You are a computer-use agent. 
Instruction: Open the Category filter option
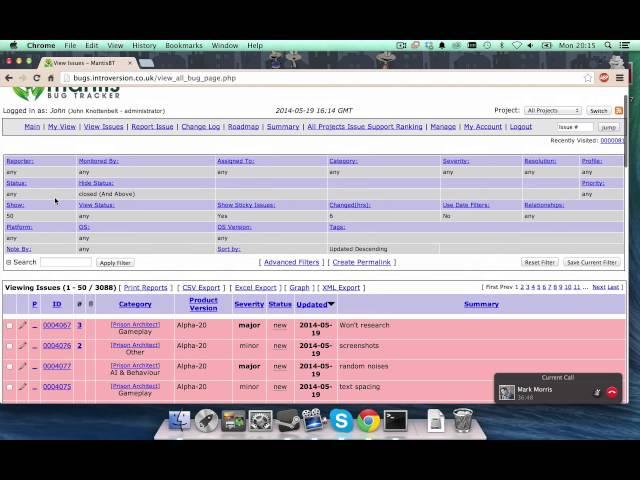pos(343,161)
